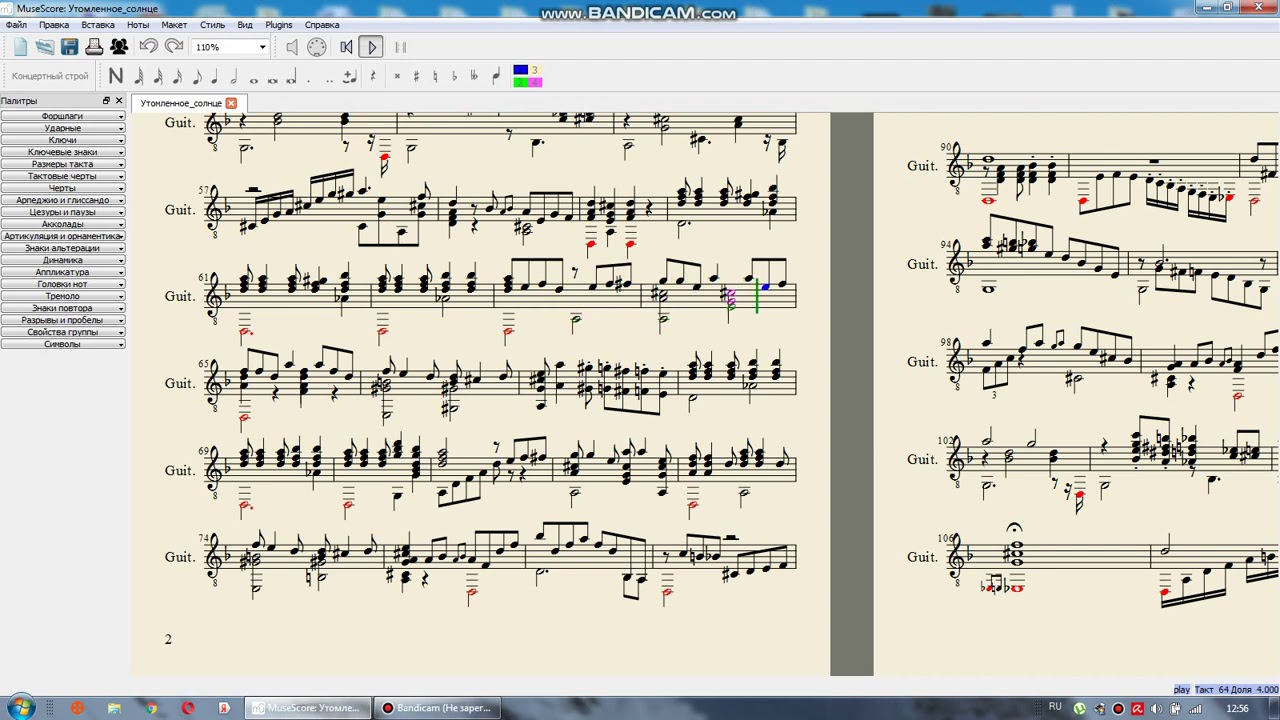This screenshot has height=720, width=1280.
Task: Expand the Размеры такта palette
Action: pyautogui.click(x=63, y=164)
